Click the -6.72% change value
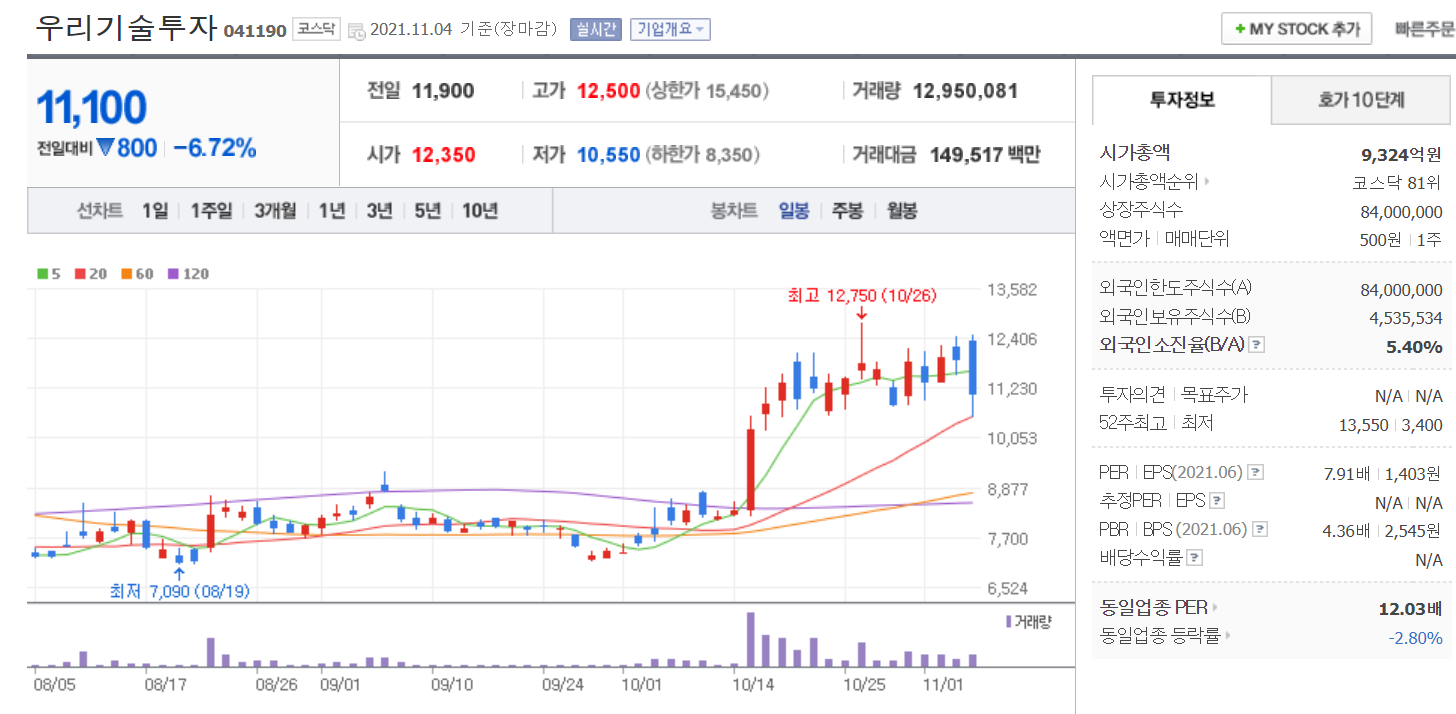The width and height of the screenshot is (1456, 714). 215,149
